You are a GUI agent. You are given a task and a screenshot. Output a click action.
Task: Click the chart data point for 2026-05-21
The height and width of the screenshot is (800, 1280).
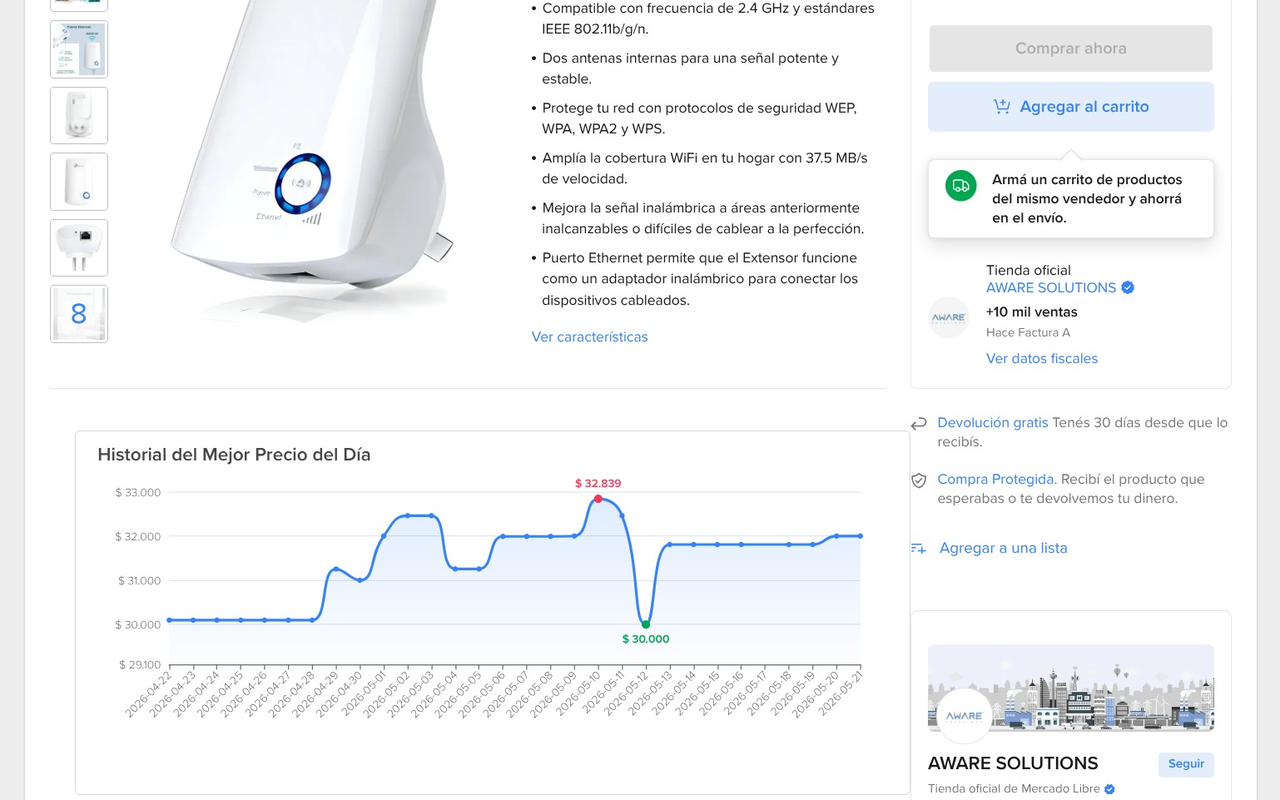coord(860,536)
